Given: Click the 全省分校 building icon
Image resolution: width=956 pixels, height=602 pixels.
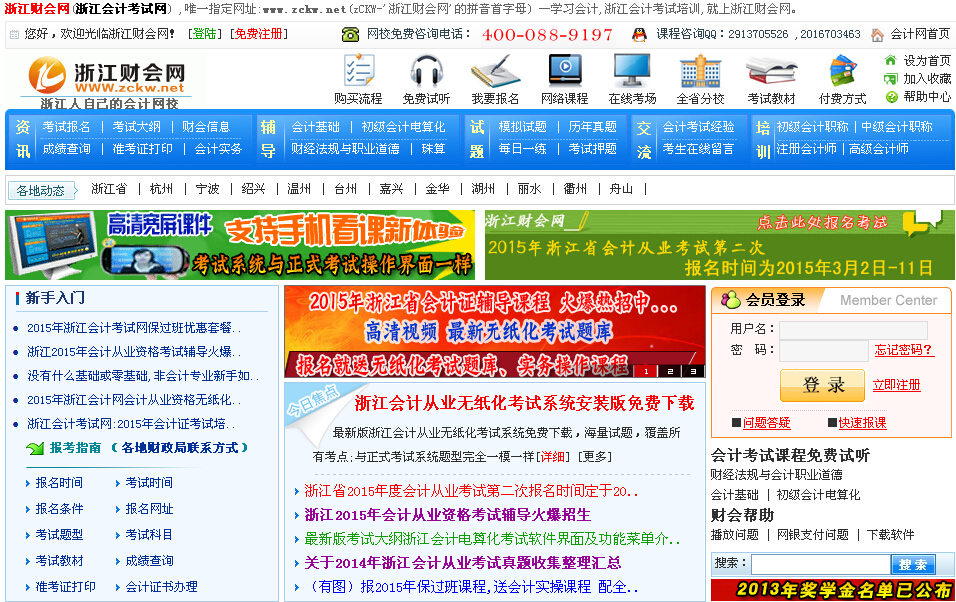Looking at the screenshot, I should pyautogui.click(x=700, y=72).
